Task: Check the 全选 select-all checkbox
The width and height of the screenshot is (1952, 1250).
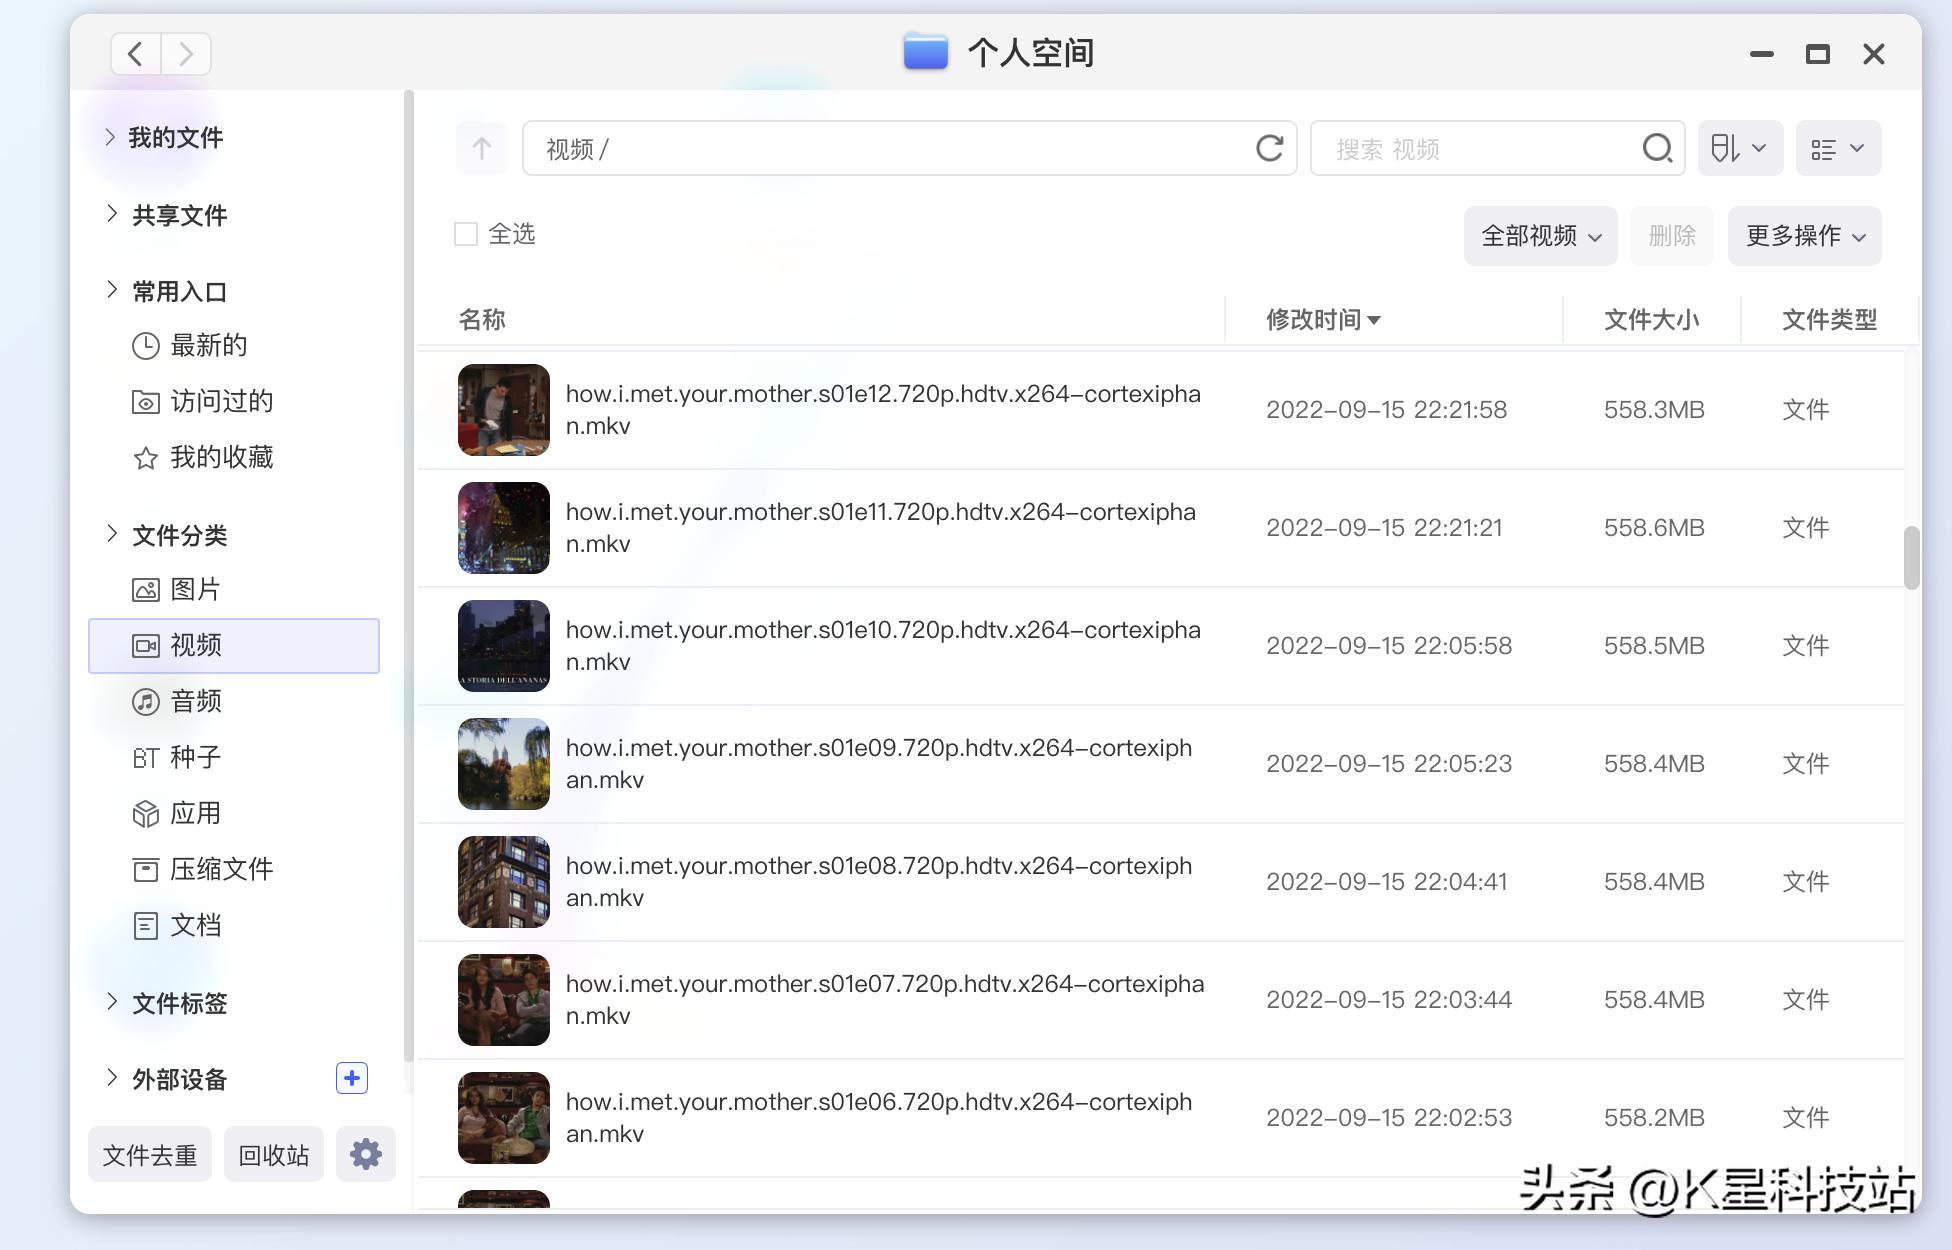Action: 466,233
